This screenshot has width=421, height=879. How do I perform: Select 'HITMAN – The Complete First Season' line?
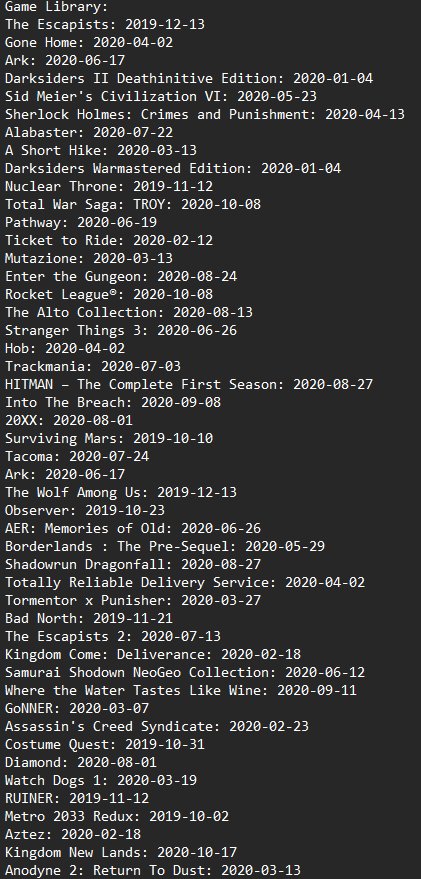pos(189,384)
